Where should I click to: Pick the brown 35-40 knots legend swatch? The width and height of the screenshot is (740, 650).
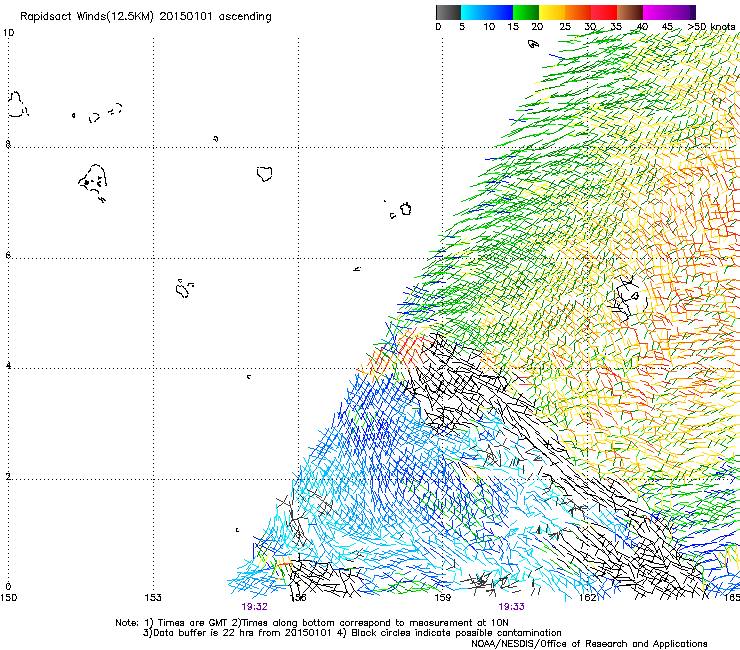630,12
